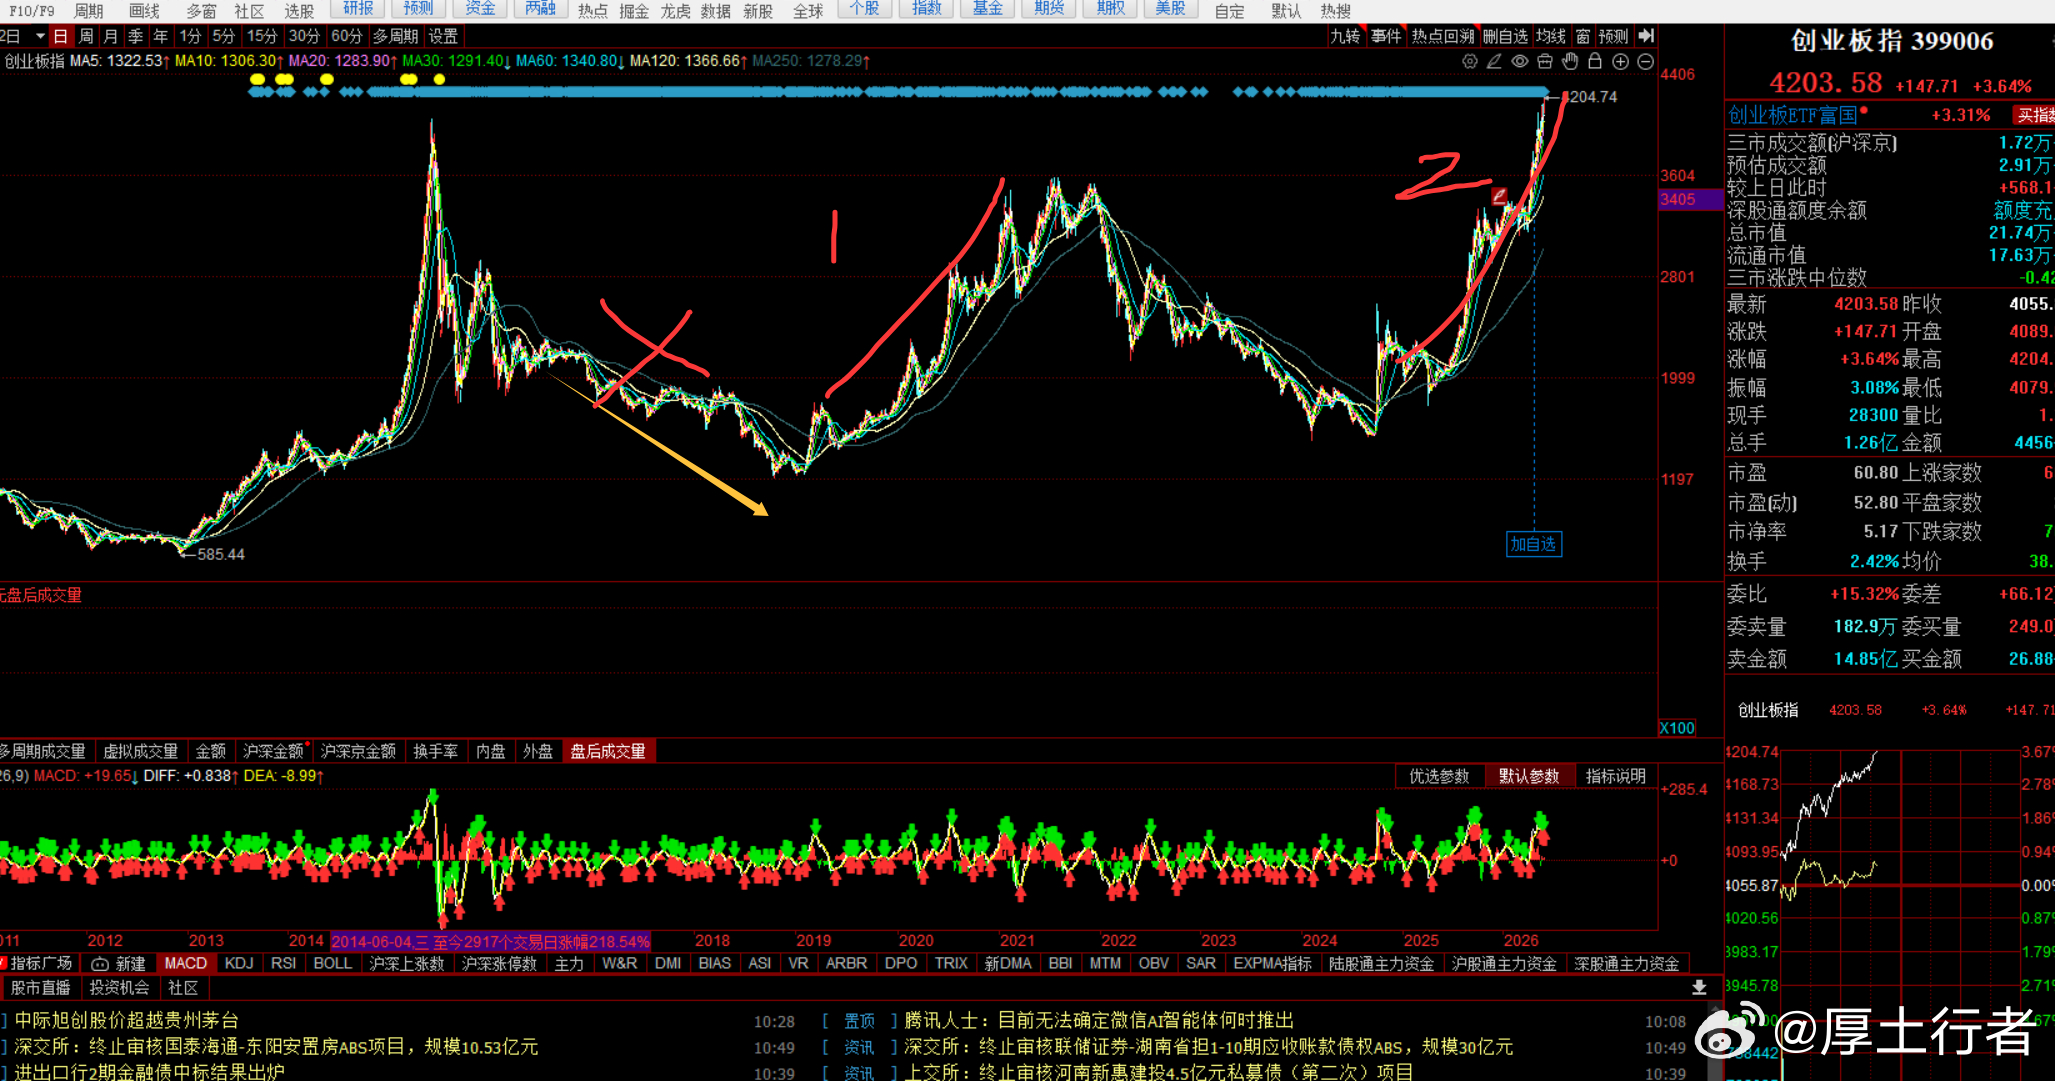Click 优选参数 button
The width and height of the screenshot is (2055, 1081).
tap(1440, 776)
